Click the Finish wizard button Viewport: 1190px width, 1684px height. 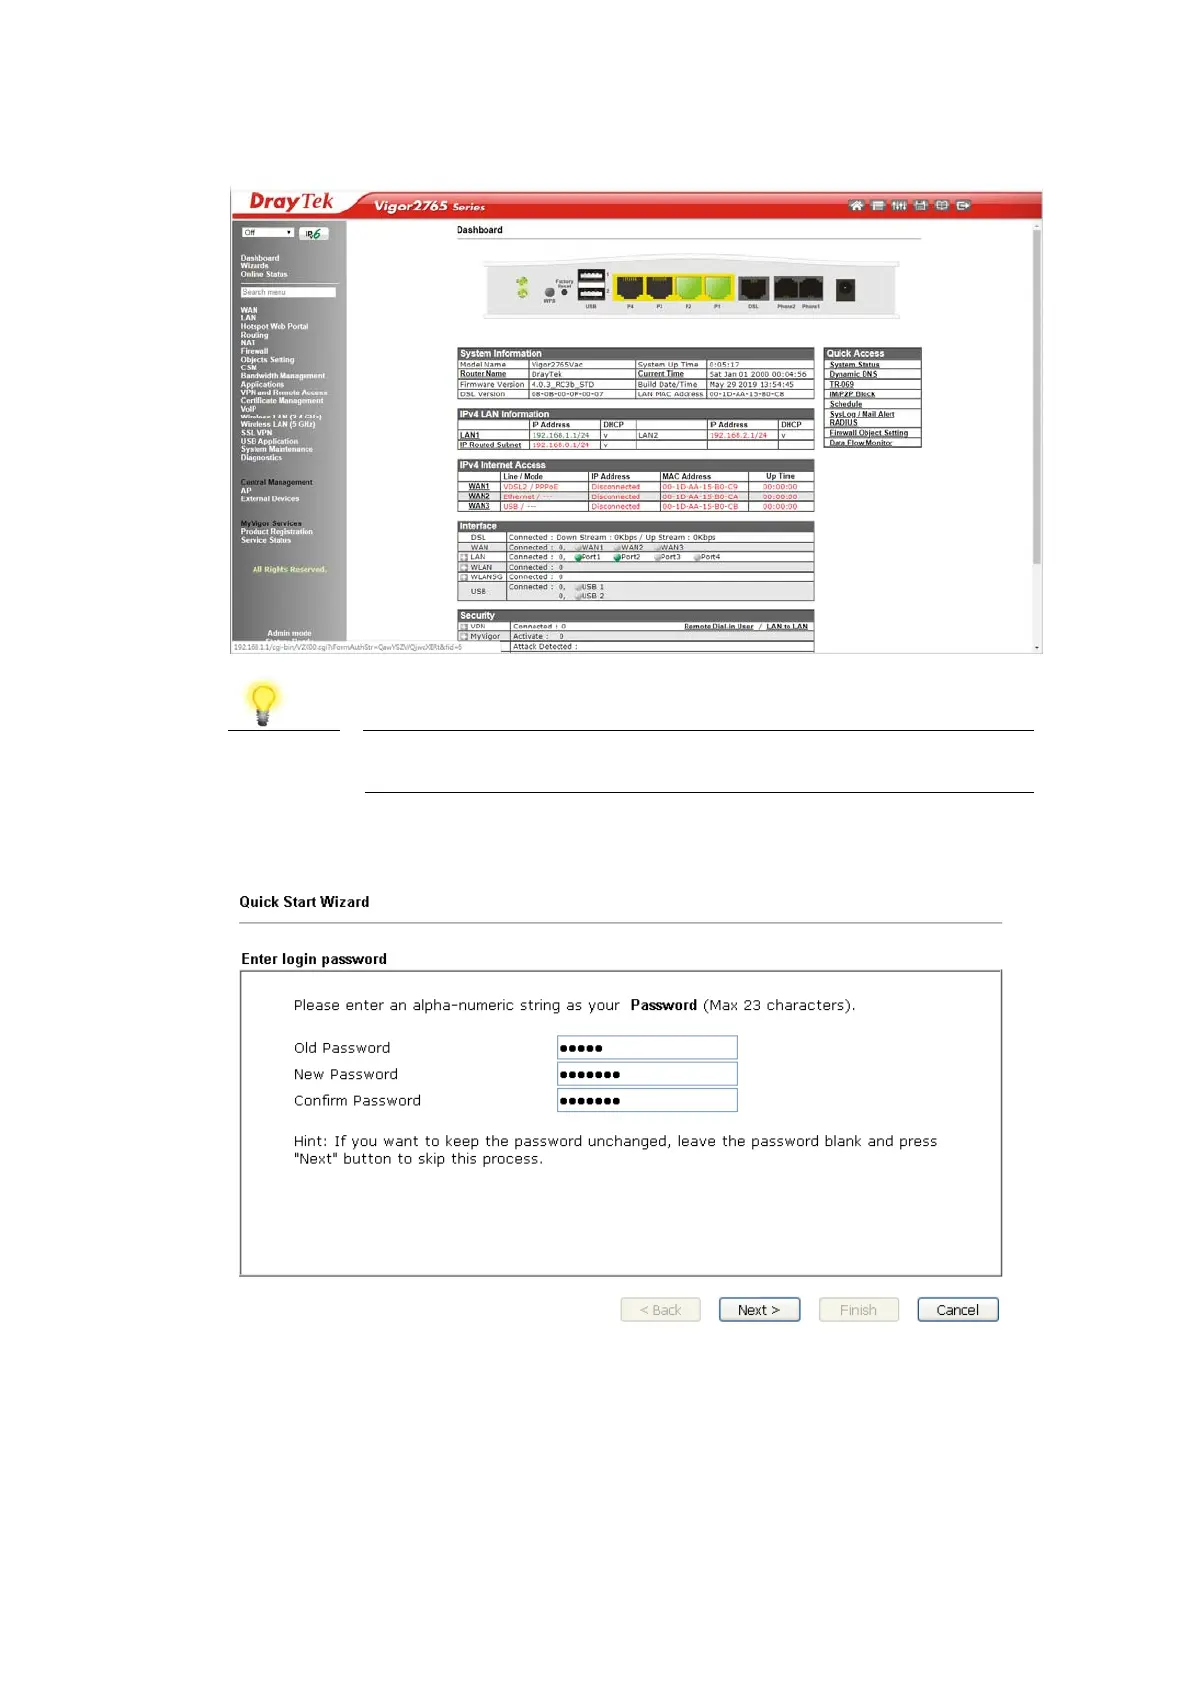coord(858,1310)
